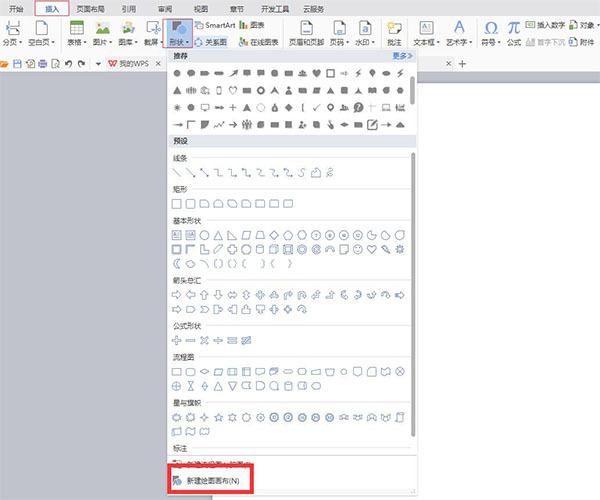Switch to the 视图 View tab
The image size is (600, 500).
pyautogui.click(x=201, y=9)
